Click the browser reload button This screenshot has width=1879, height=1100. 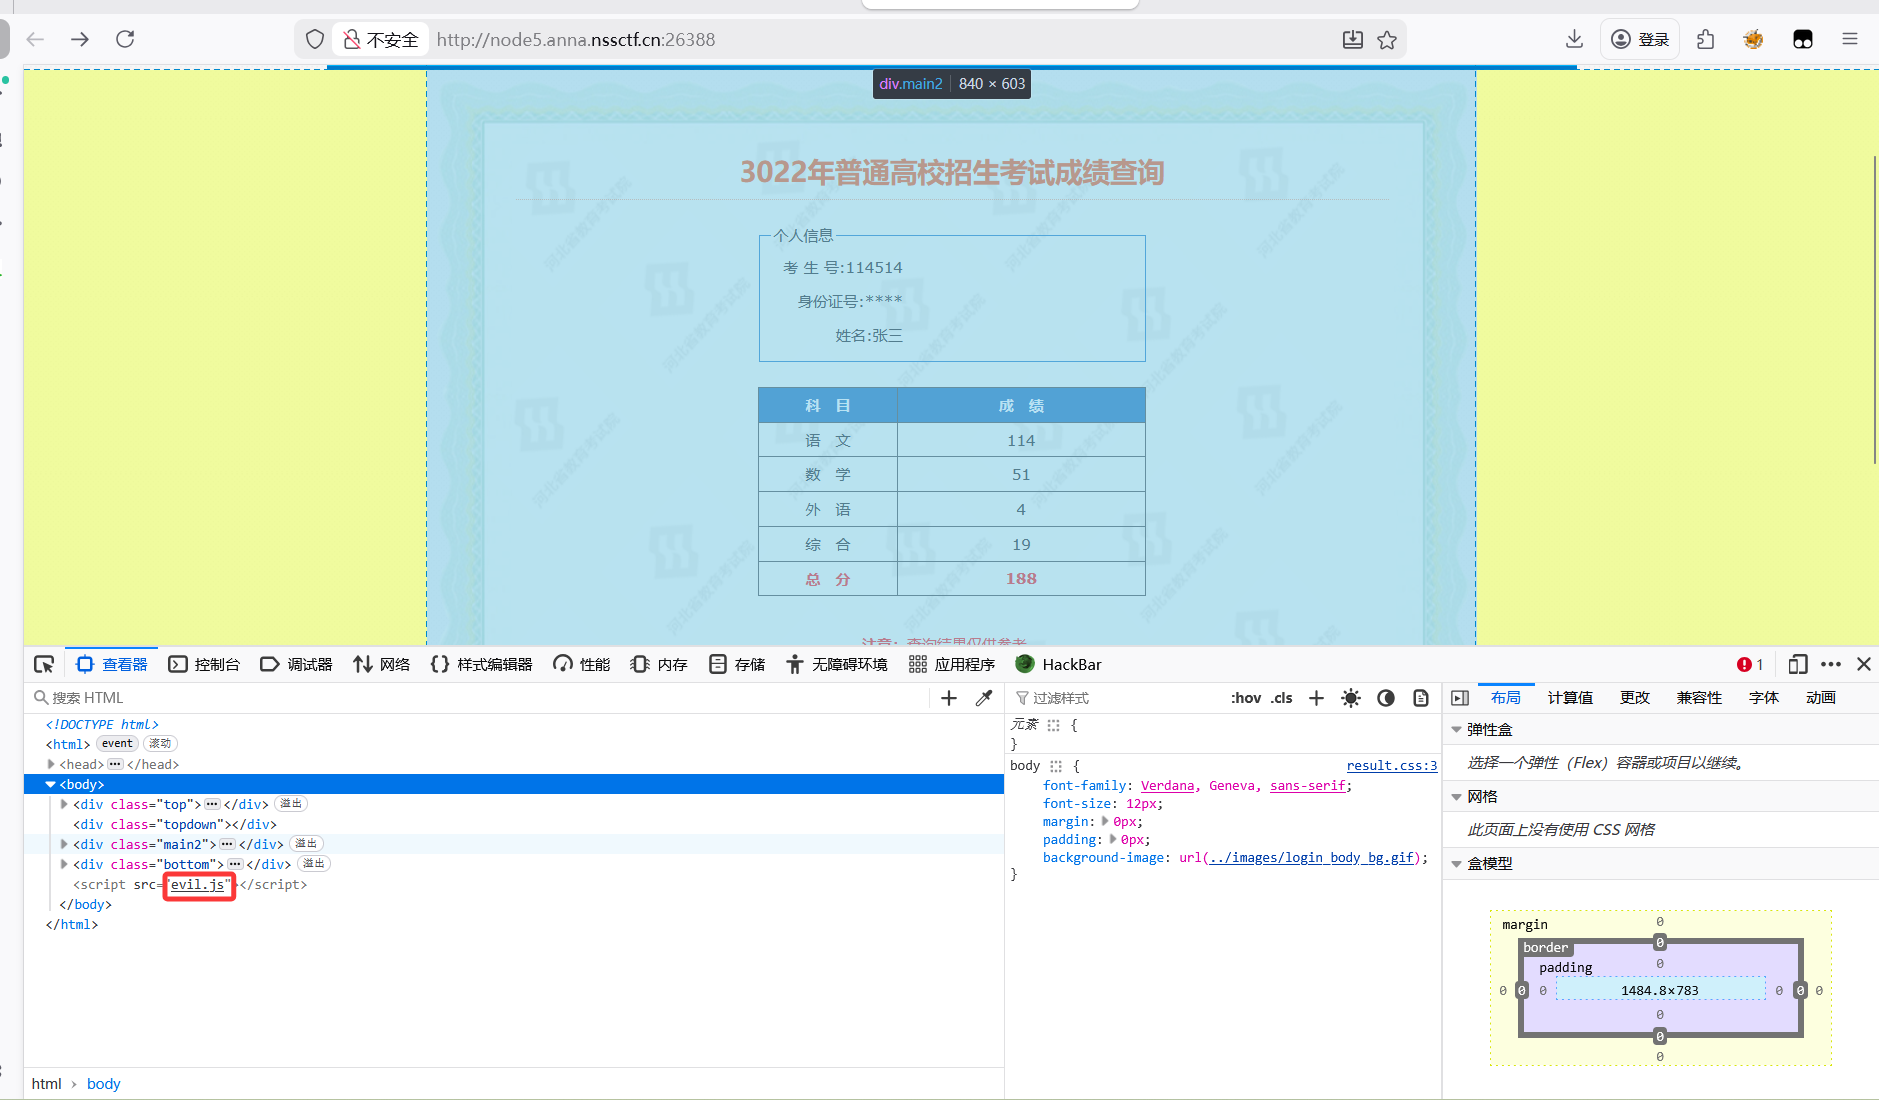[x=125, y=39]
